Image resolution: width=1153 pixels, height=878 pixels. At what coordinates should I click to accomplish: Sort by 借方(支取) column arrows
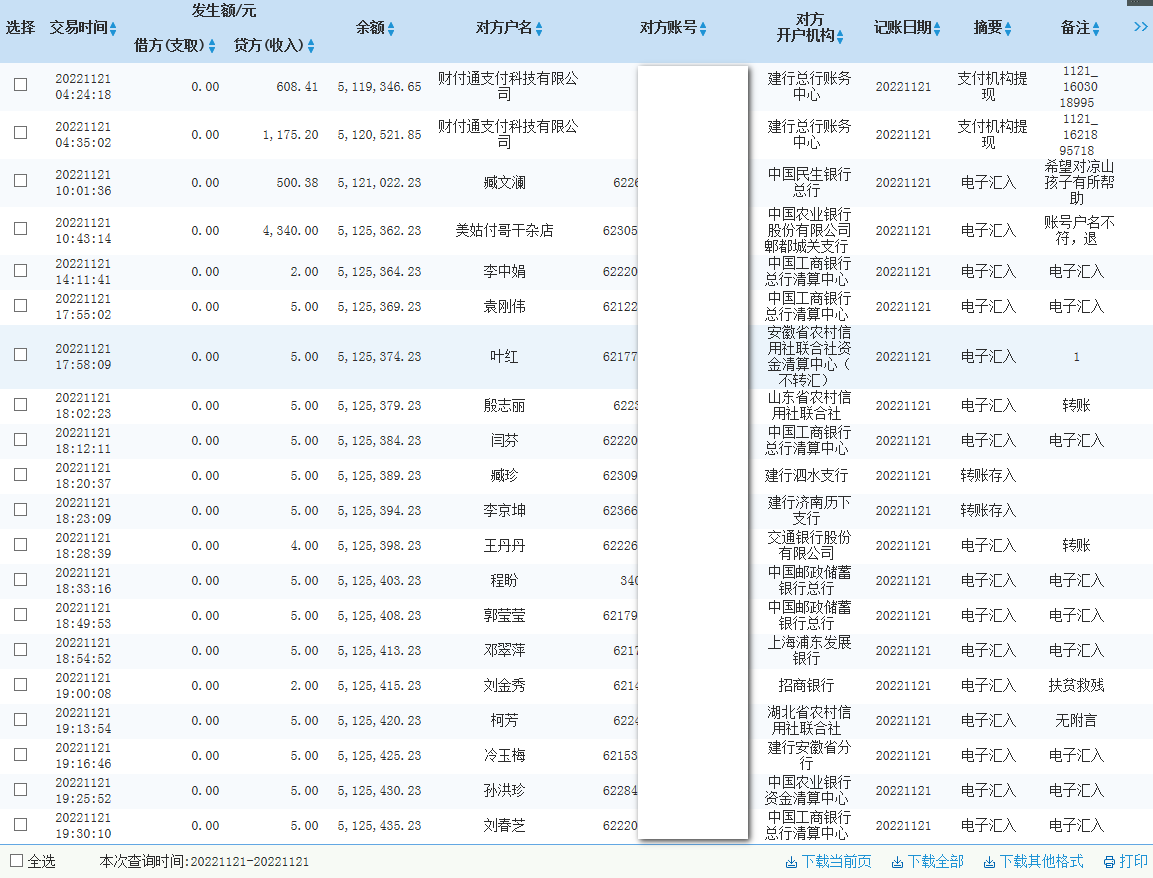(212, 46)
